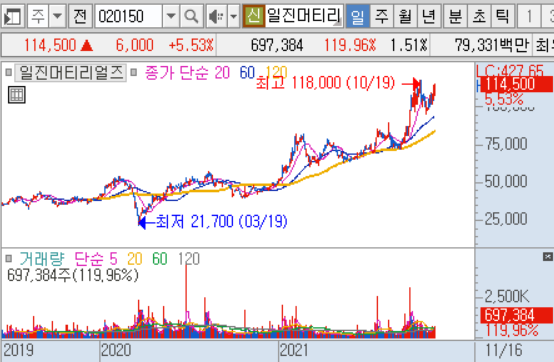Click the 25,000 price axis label

506,219
